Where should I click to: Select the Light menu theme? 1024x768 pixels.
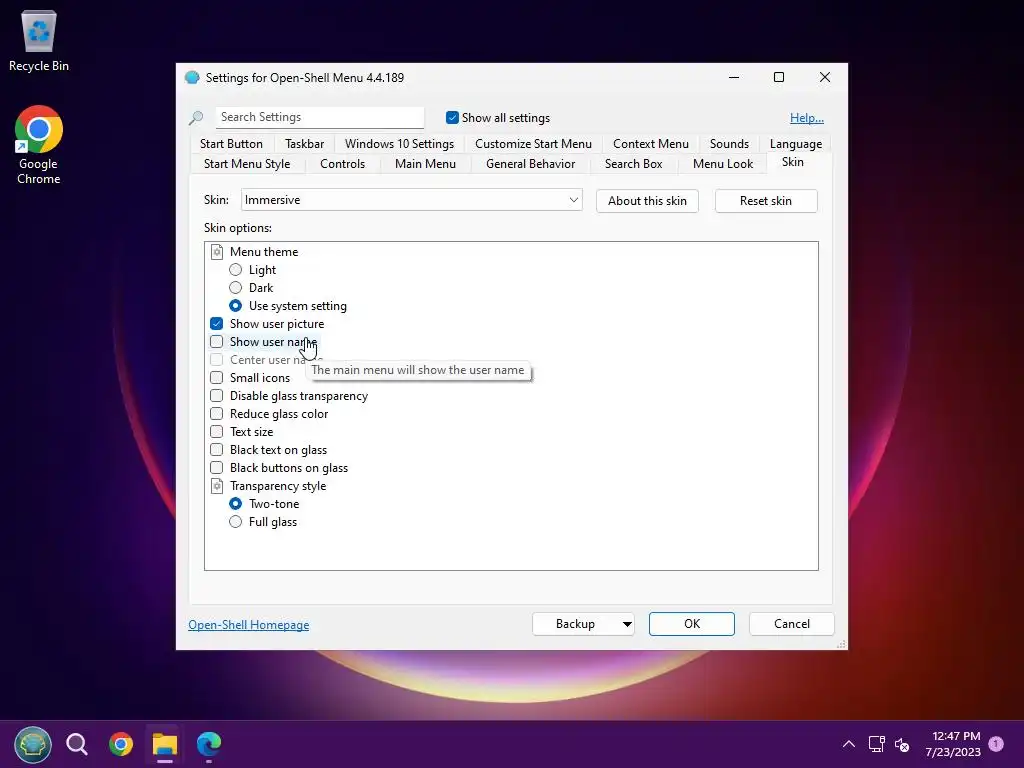pyautogui.click(x=236, y=270)
